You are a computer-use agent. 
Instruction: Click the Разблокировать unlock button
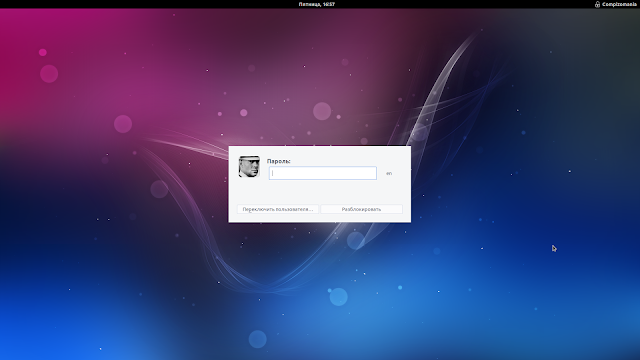pos(361,209)
